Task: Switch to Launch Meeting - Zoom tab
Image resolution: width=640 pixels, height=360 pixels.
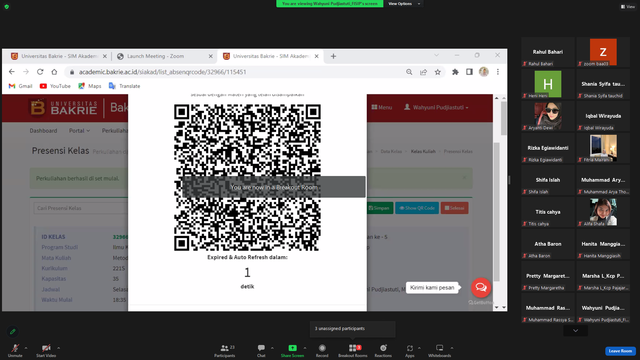Action: 156,56
